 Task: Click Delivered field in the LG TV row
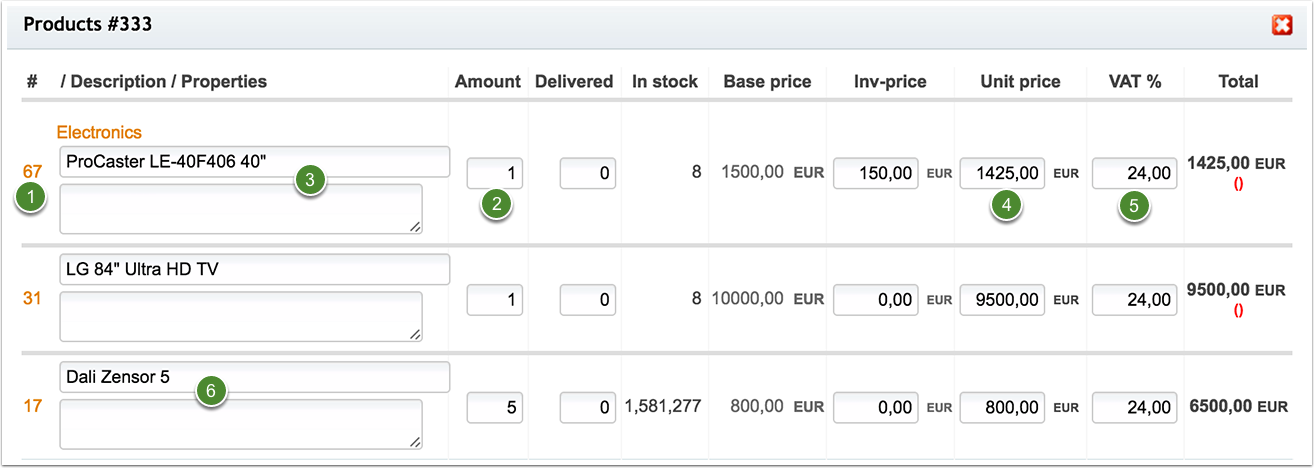coord(588,299)
